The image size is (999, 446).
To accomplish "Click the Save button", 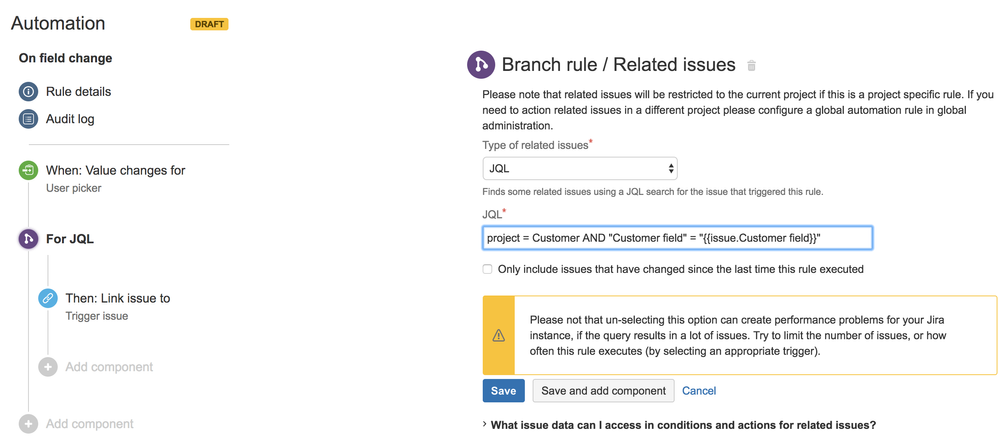I will pyautogui.click(x=503, y=390).
